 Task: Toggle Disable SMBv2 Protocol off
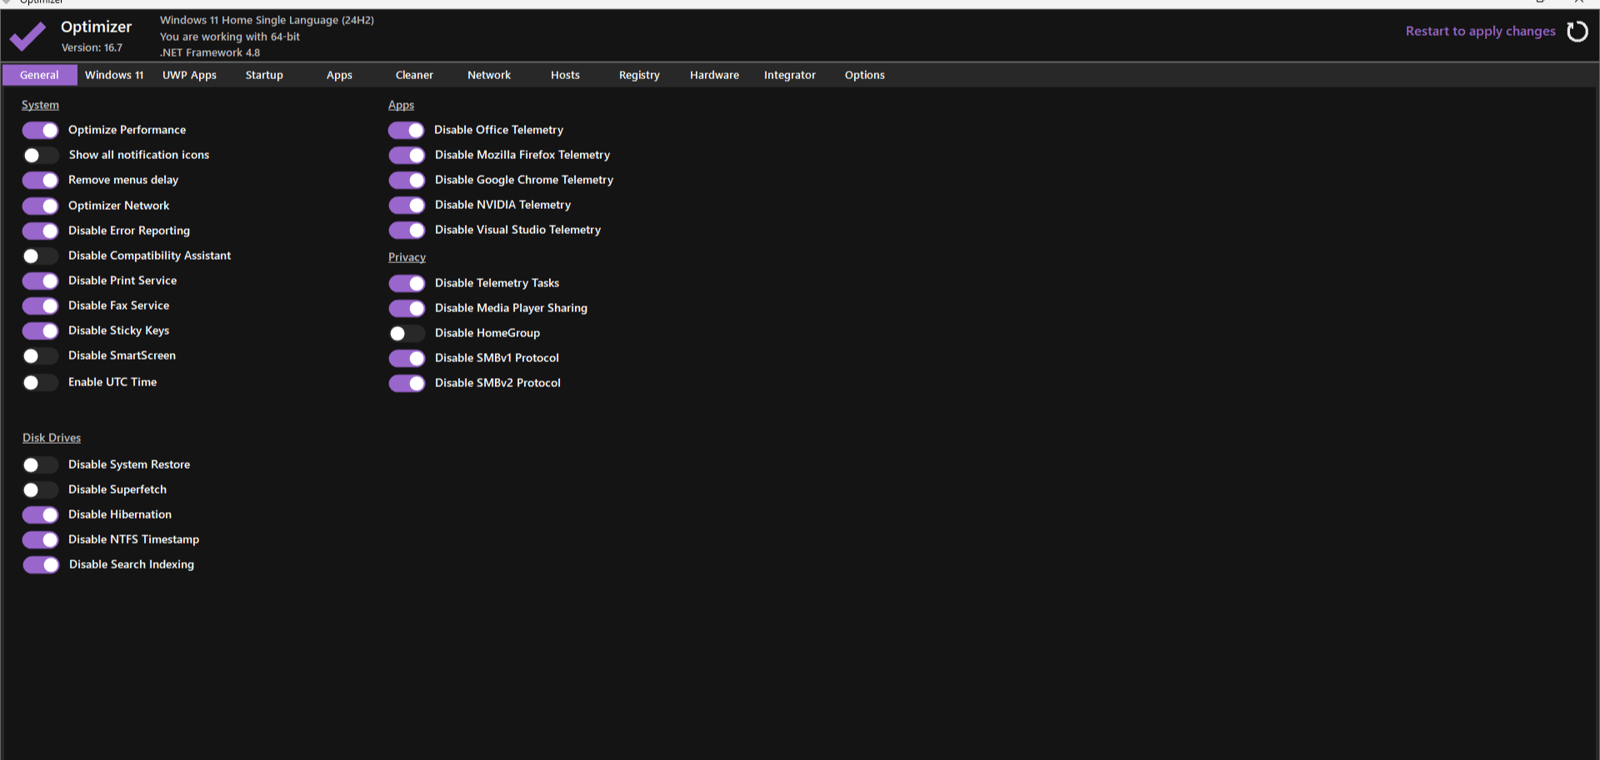coord(407,383)
